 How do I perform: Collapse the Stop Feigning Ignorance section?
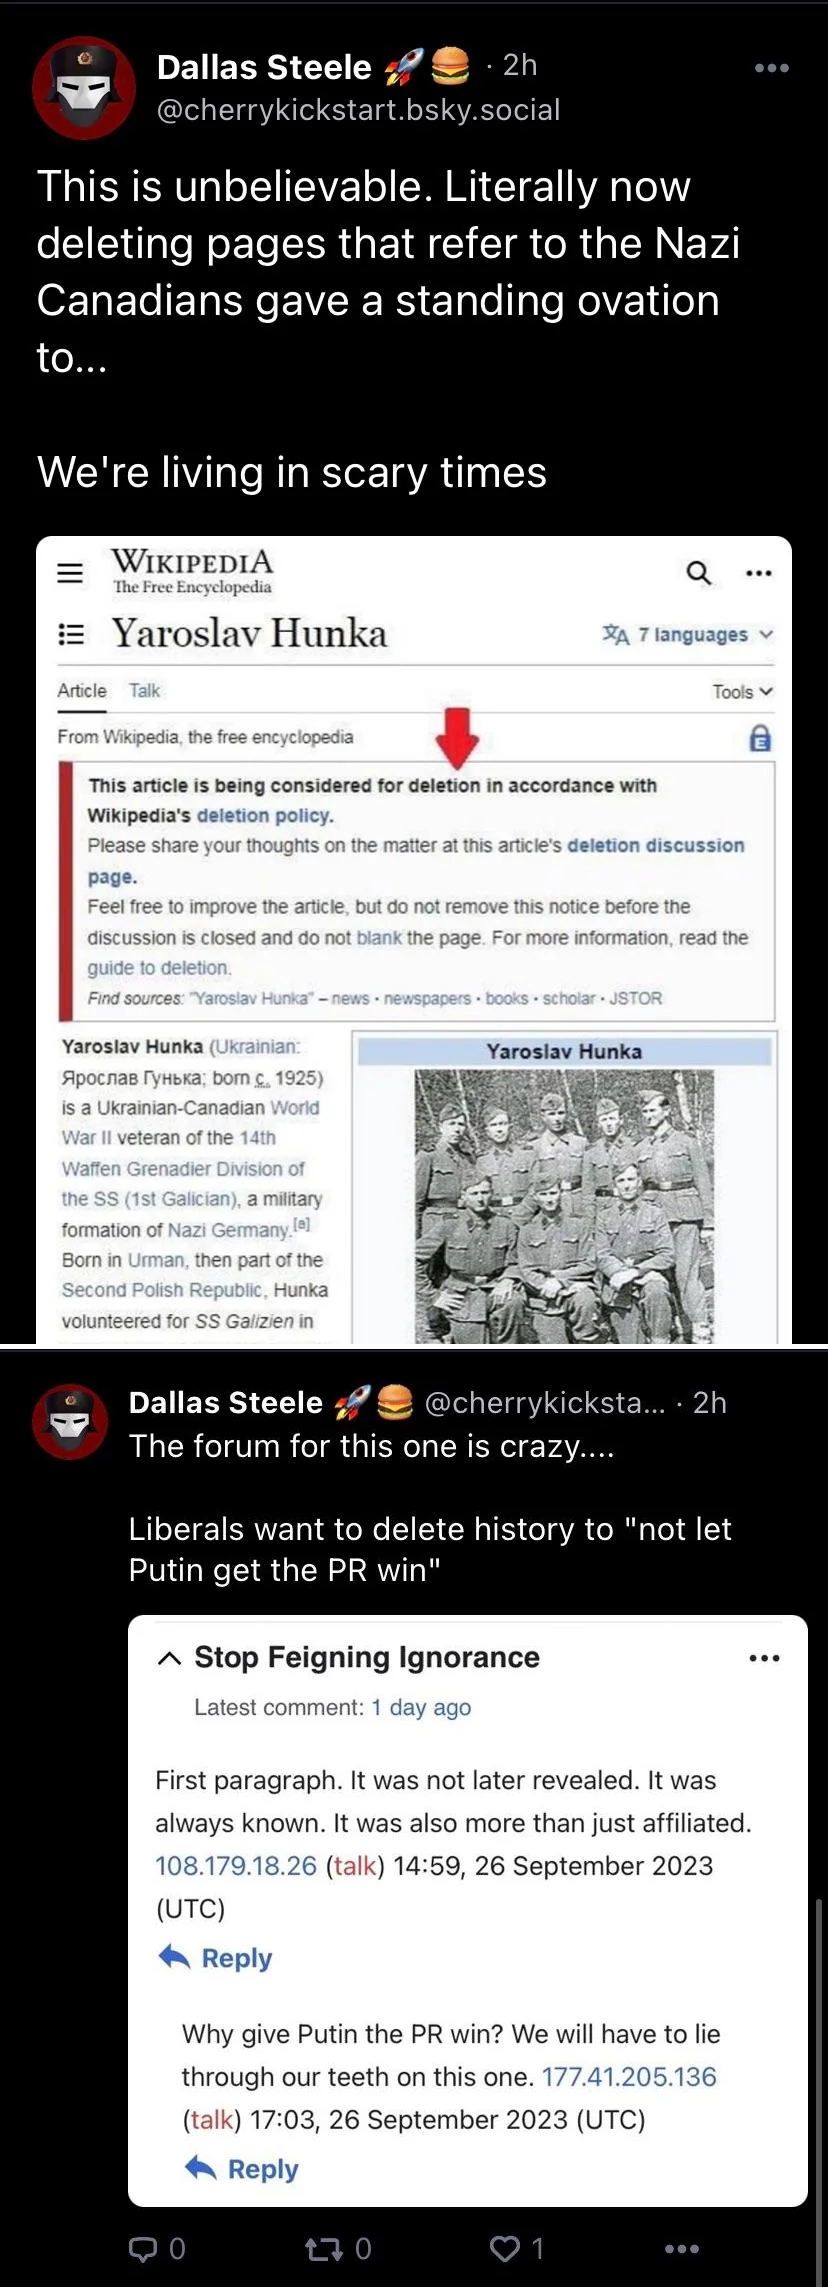click(x=170, y=1658)
